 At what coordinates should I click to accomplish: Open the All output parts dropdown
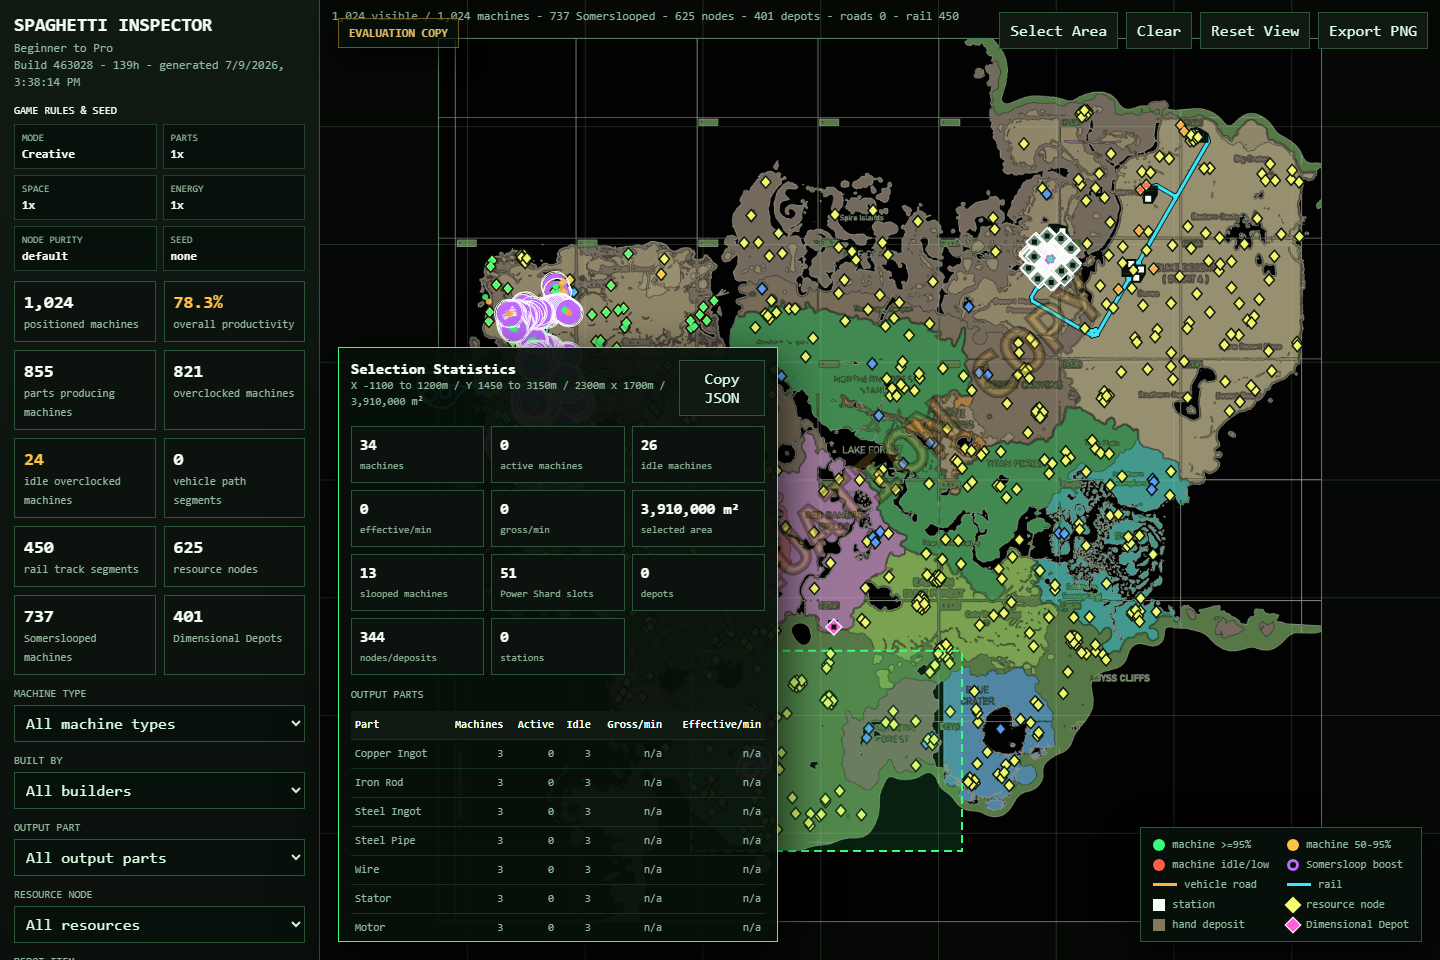pyautogui.click(x=159, y=858)
